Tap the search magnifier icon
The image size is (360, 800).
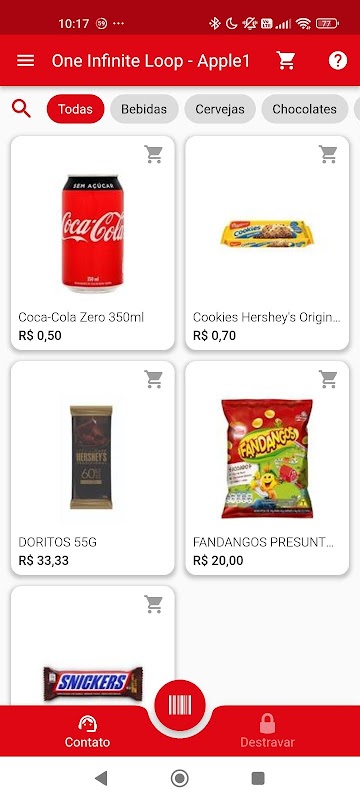pyautogui.click(x=21, y=109)
